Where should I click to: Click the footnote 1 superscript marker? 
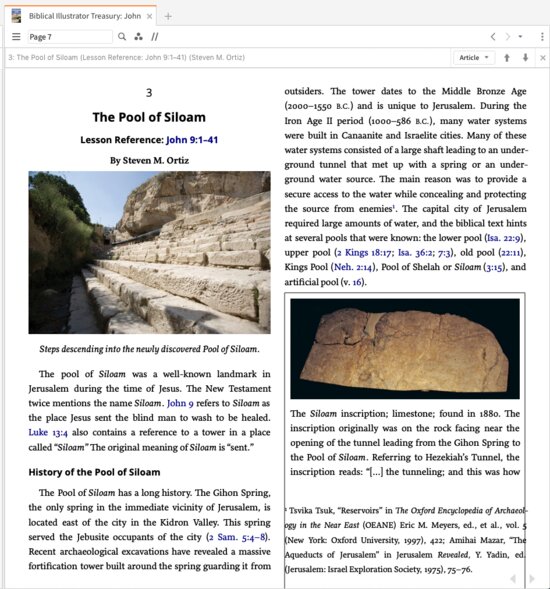click(394, 206)
